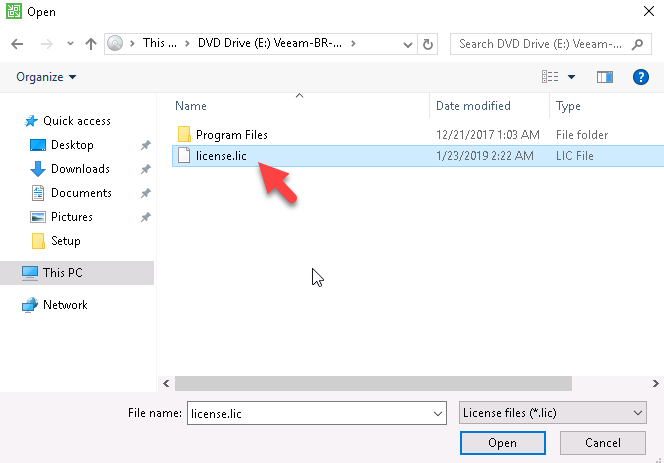664x463 pixels.
Task: Open the License files type dropdown
Action: pyautogui.click(x=552, y=412)
